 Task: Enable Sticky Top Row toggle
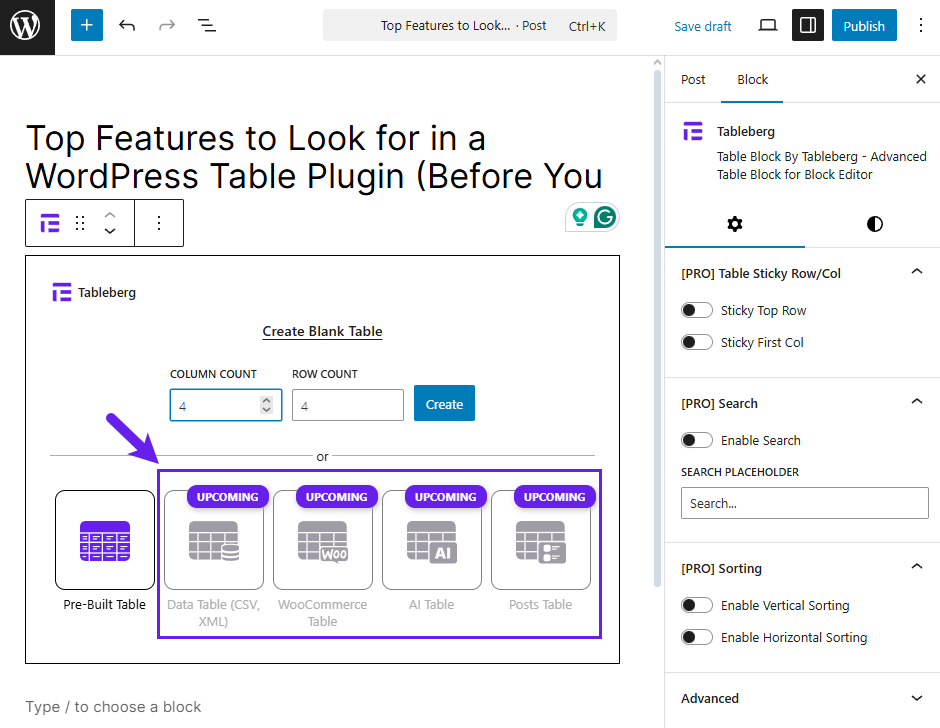pyautogui.click(x=697, y=310)
